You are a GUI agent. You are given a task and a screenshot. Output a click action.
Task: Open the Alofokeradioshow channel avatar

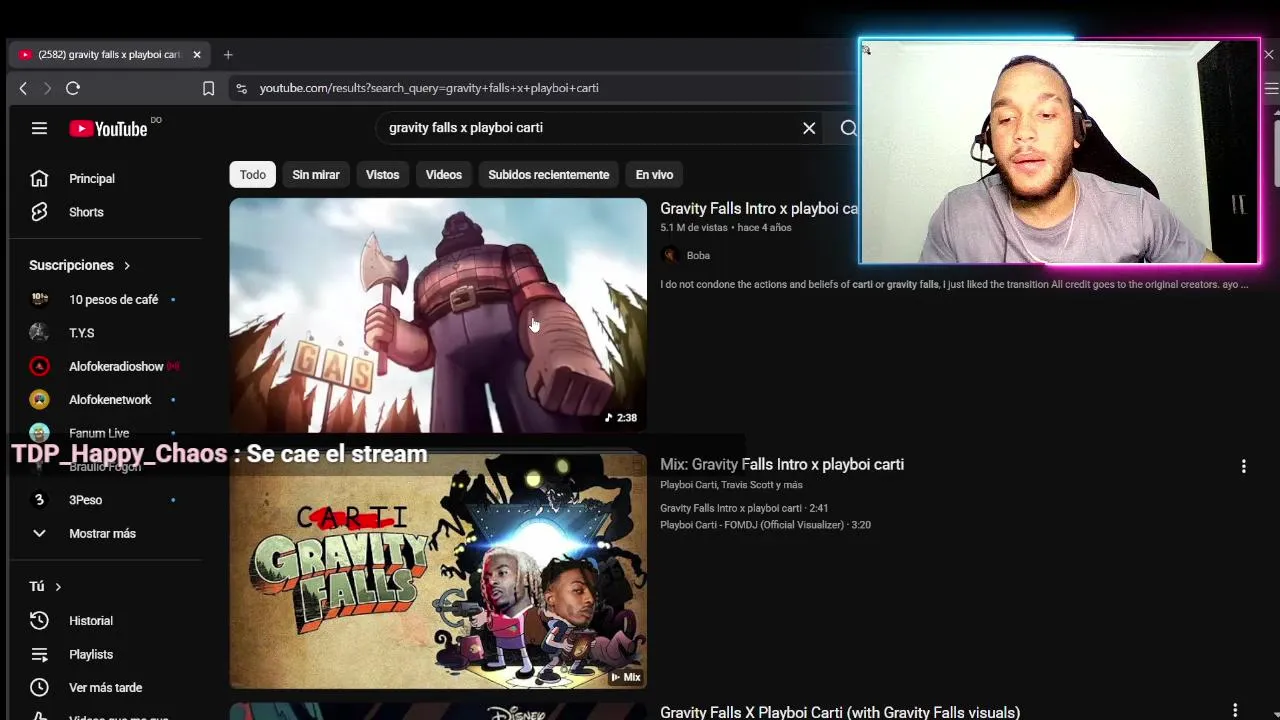coord(39,366)
